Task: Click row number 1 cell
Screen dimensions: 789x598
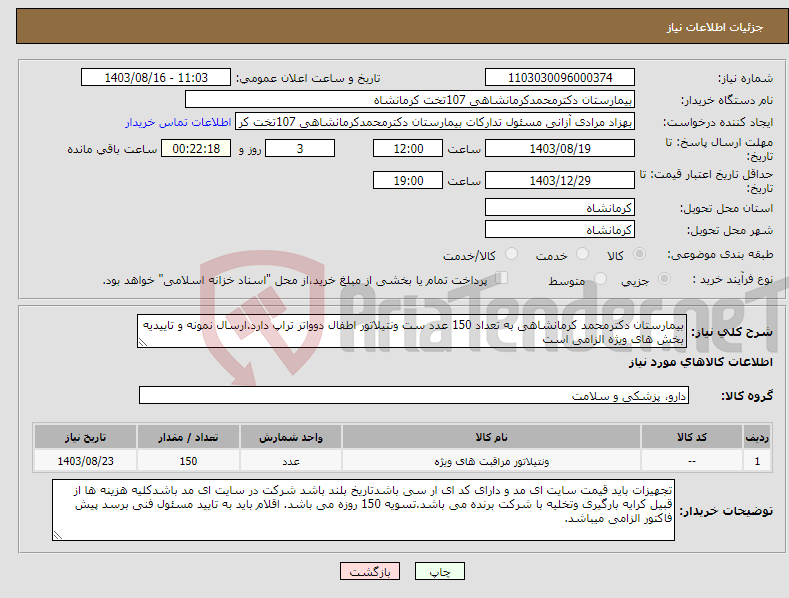Action: tap(757, 461)
